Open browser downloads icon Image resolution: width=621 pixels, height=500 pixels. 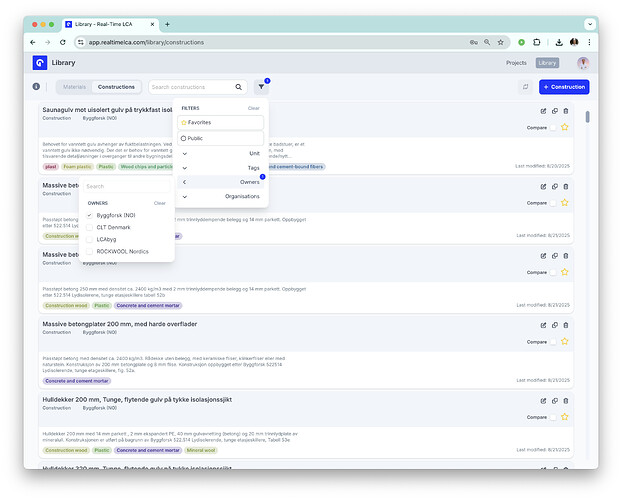(559, 42)
